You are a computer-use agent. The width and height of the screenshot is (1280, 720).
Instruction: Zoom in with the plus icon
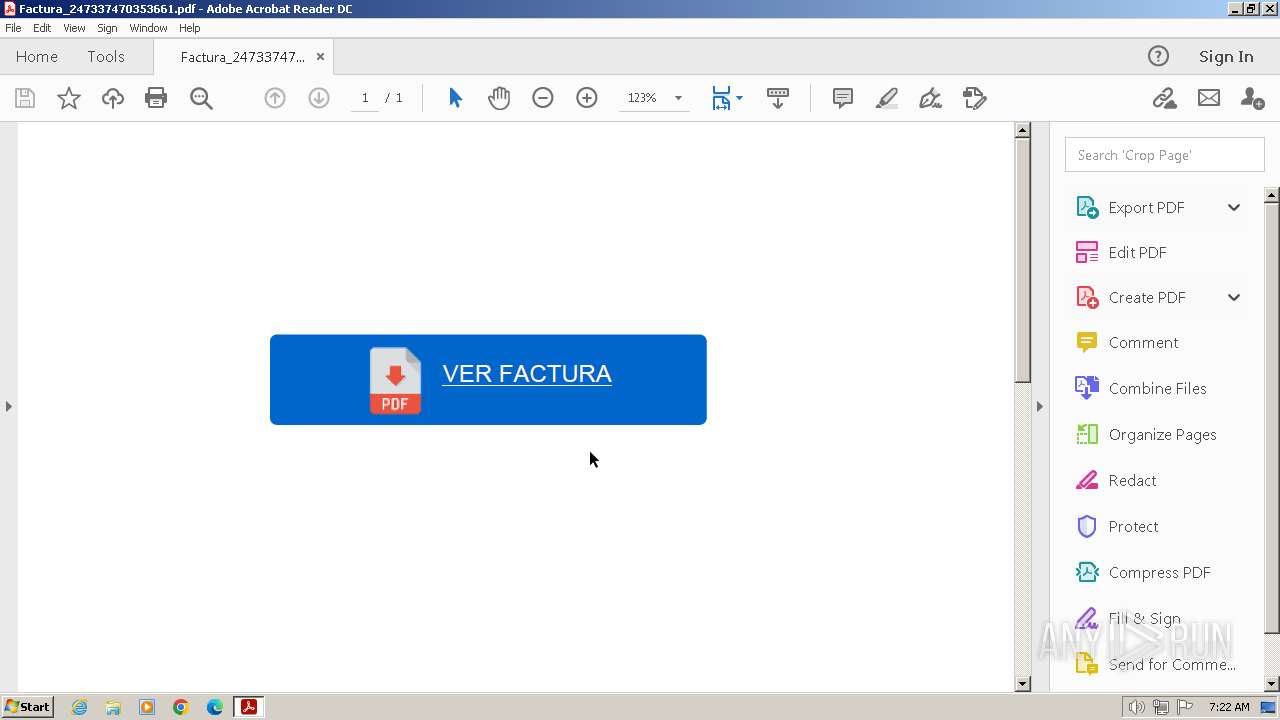click(x=587, y=98)
